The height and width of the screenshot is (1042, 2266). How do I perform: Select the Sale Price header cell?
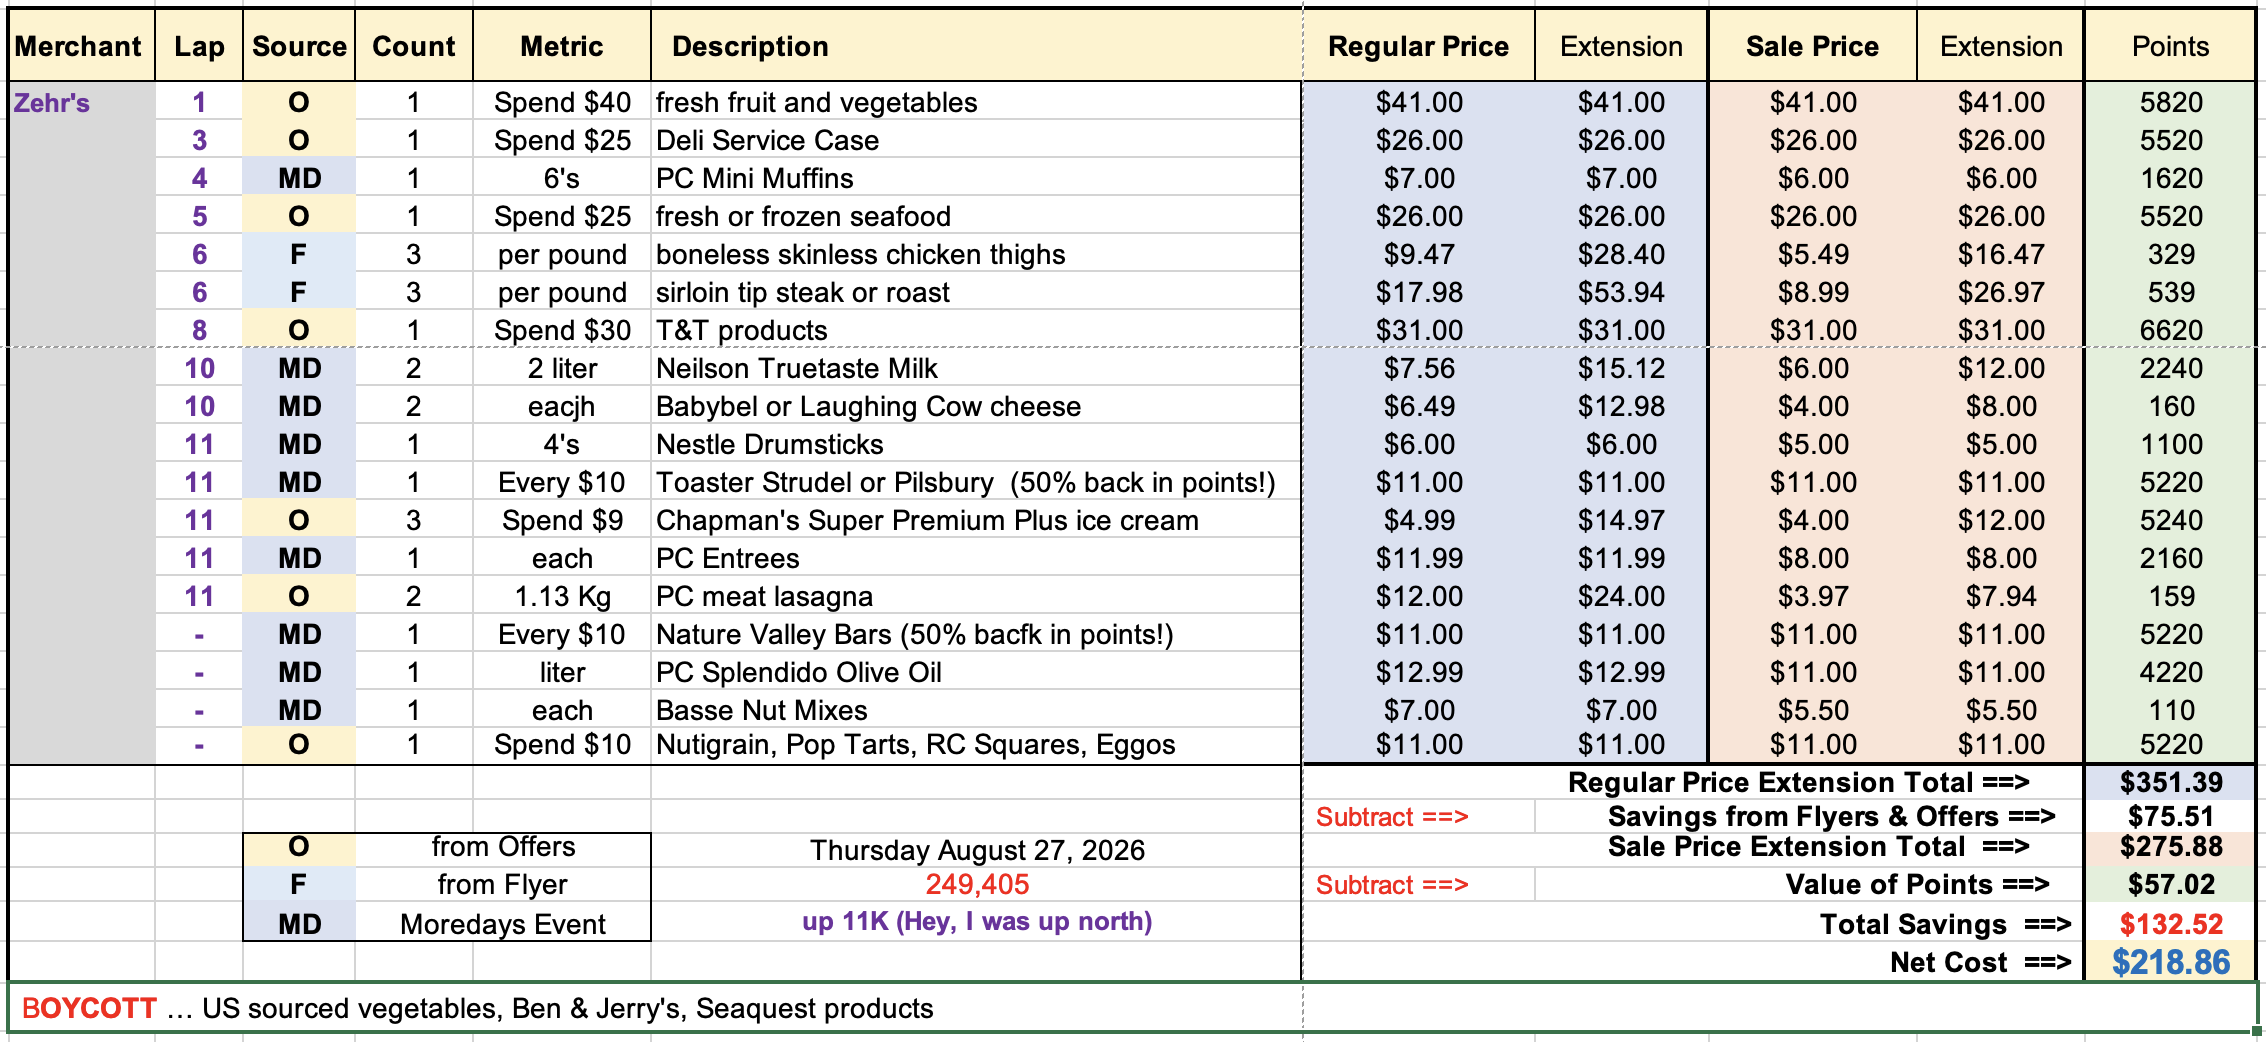1812,46
